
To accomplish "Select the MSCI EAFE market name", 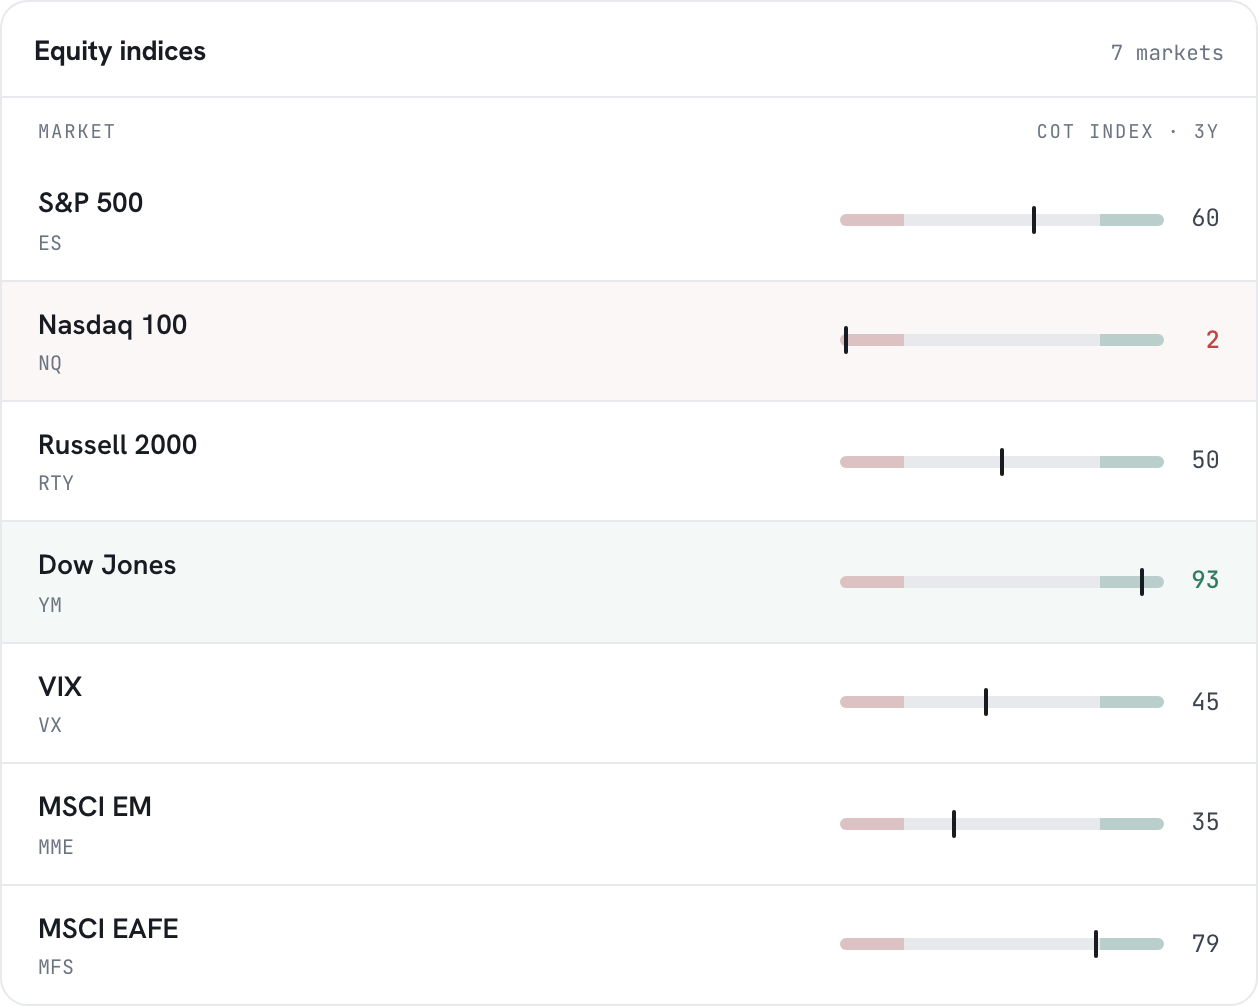I will (108, 929).
